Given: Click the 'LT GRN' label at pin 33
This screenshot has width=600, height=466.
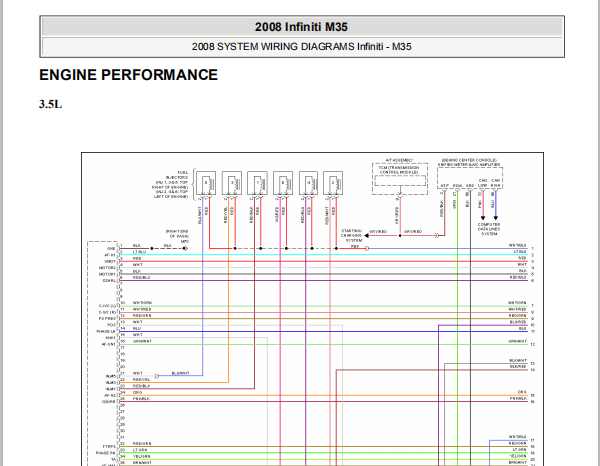Looking at the screenshot, I should (140, 450).
